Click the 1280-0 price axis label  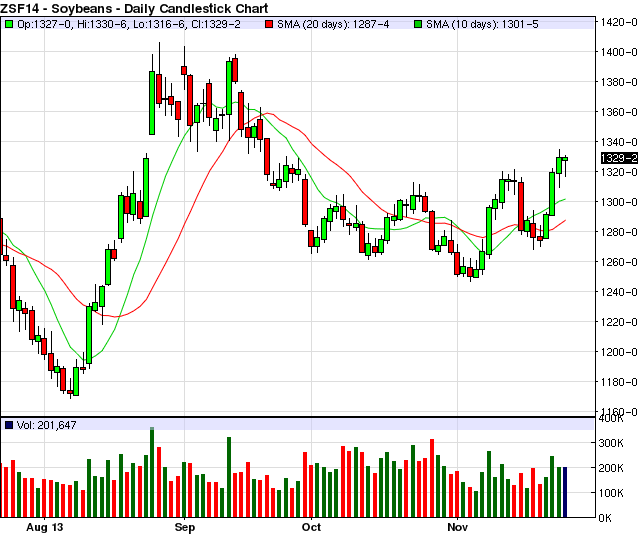[x=619, y=232]
